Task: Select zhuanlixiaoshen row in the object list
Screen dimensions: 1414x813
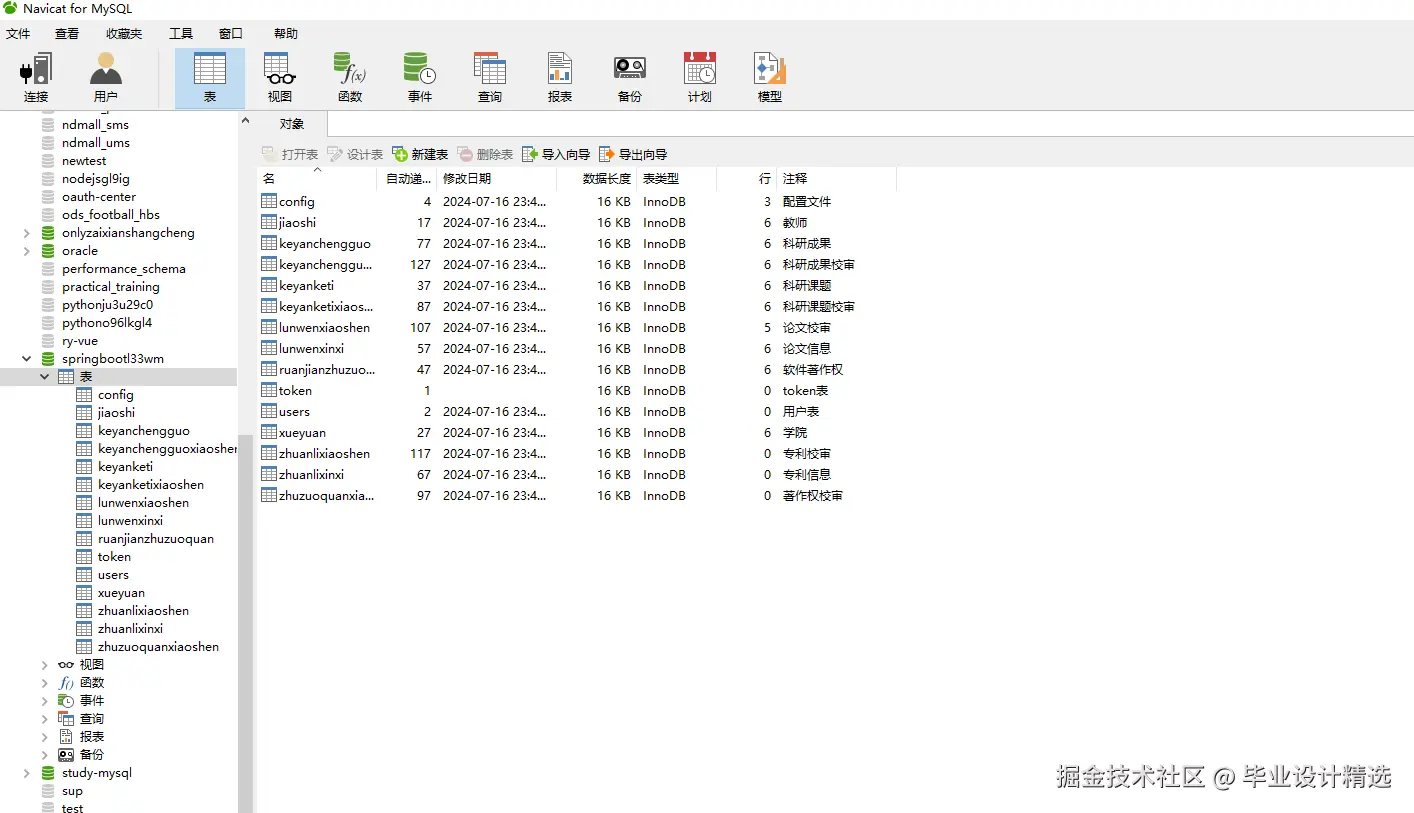Action: tap(577, 454)
